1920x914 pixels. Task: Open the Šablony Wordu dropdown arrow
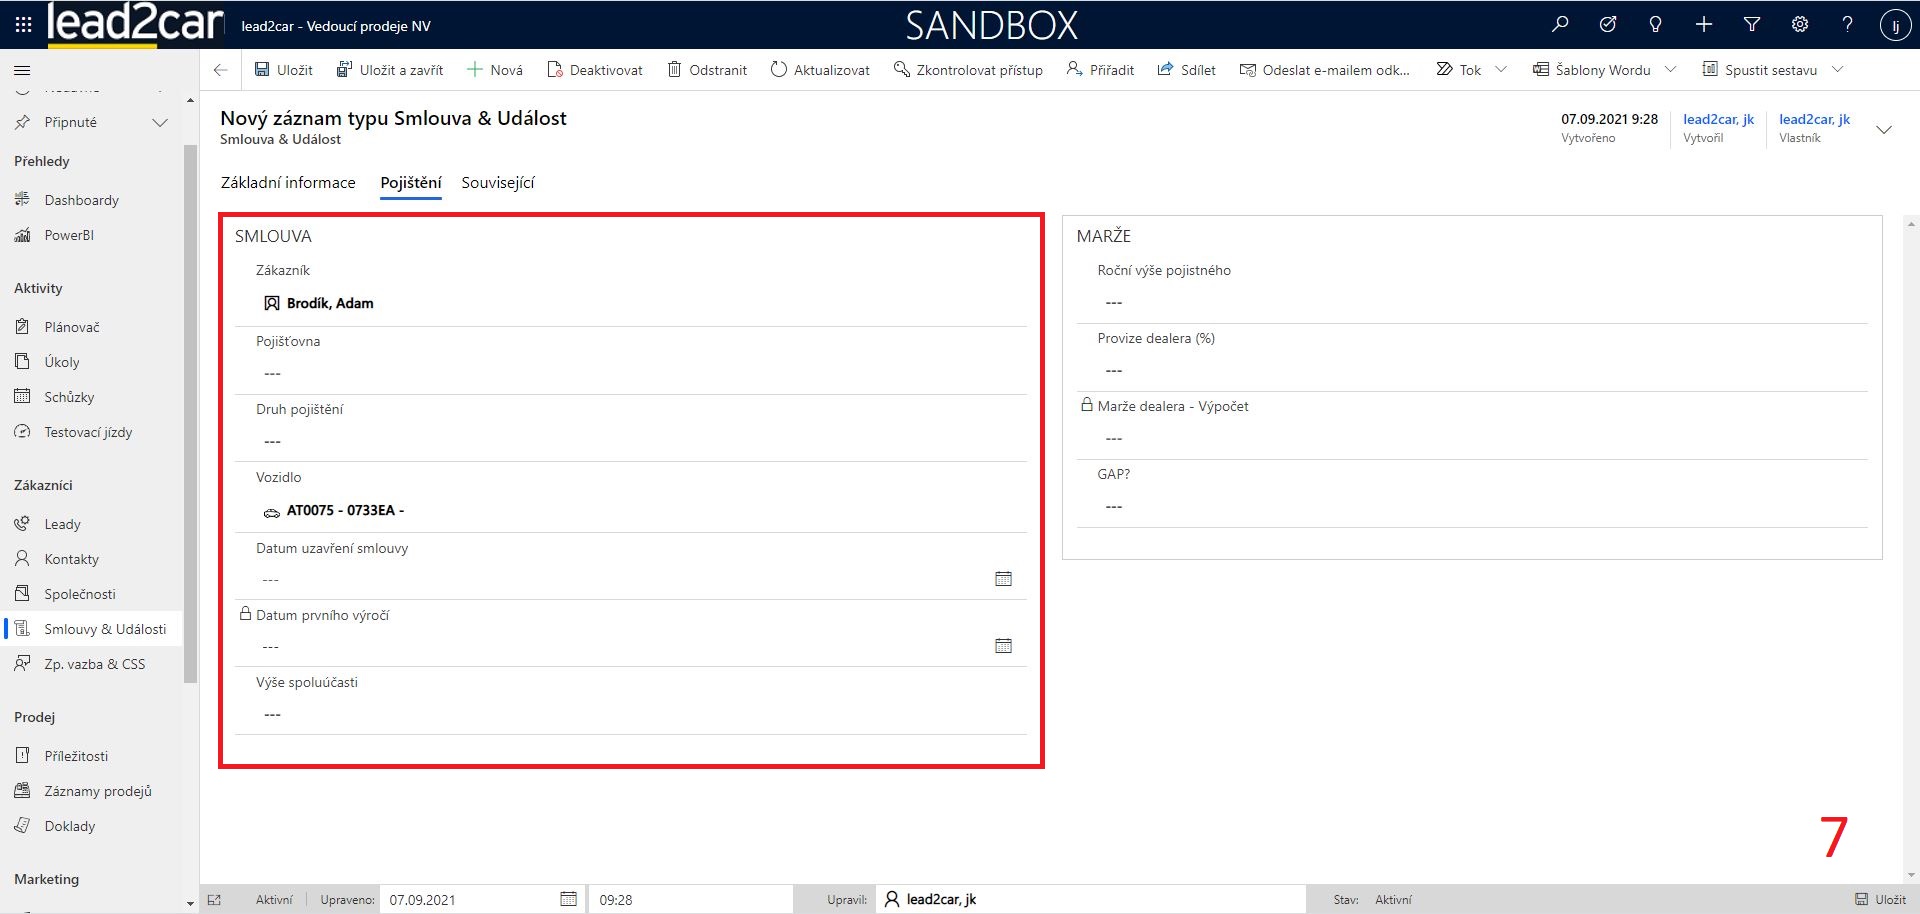1670,70
